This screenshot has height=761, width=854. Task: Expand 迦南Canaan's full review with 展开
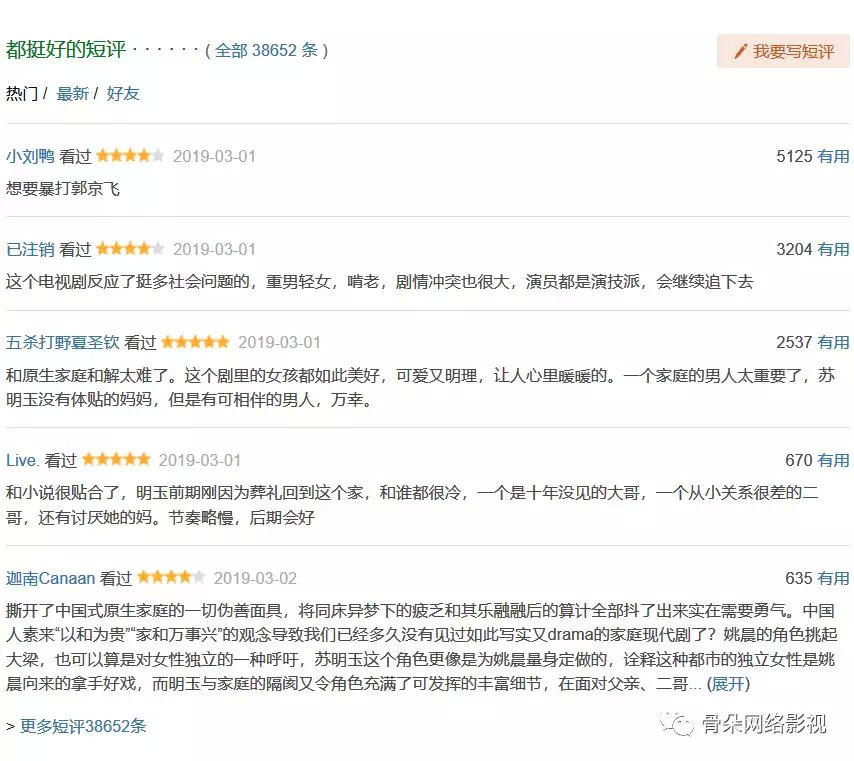click(x=728, y=684)
